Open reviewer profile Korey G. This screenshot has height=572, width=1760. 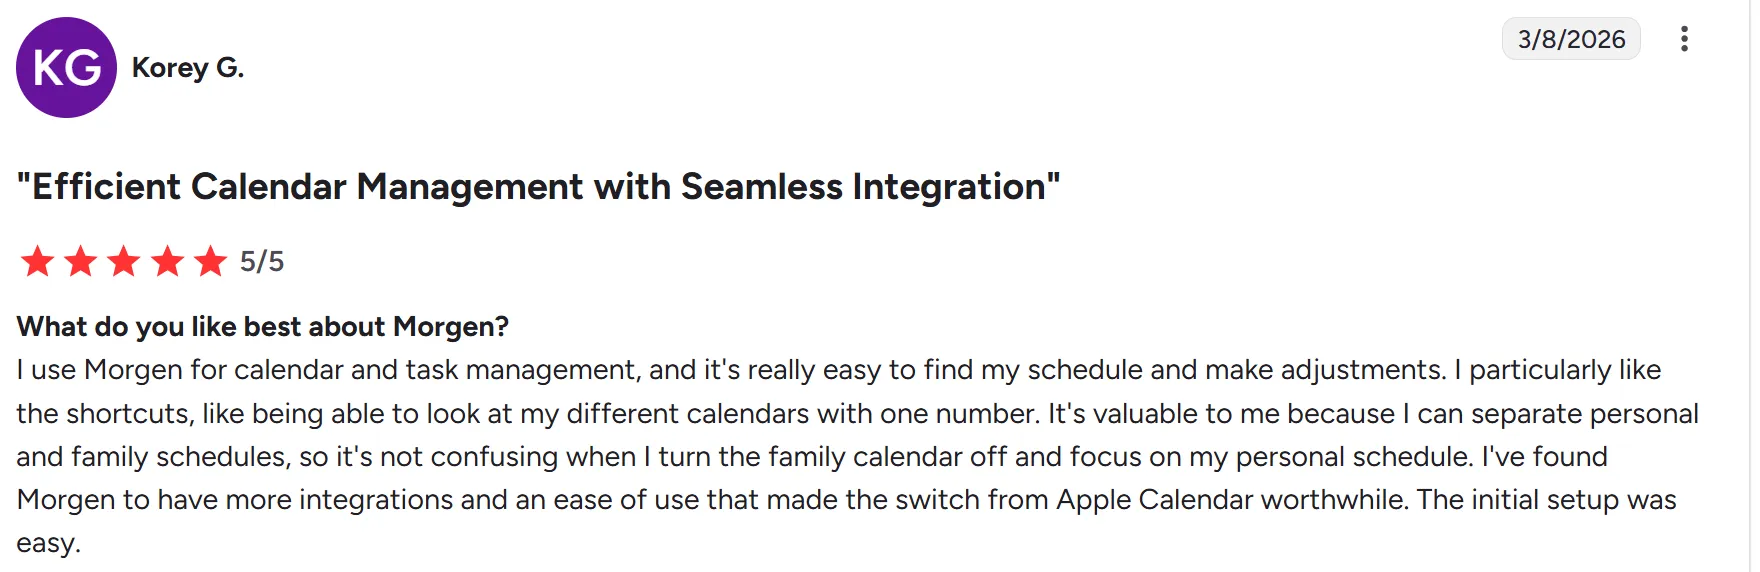(x=188, y=67)
